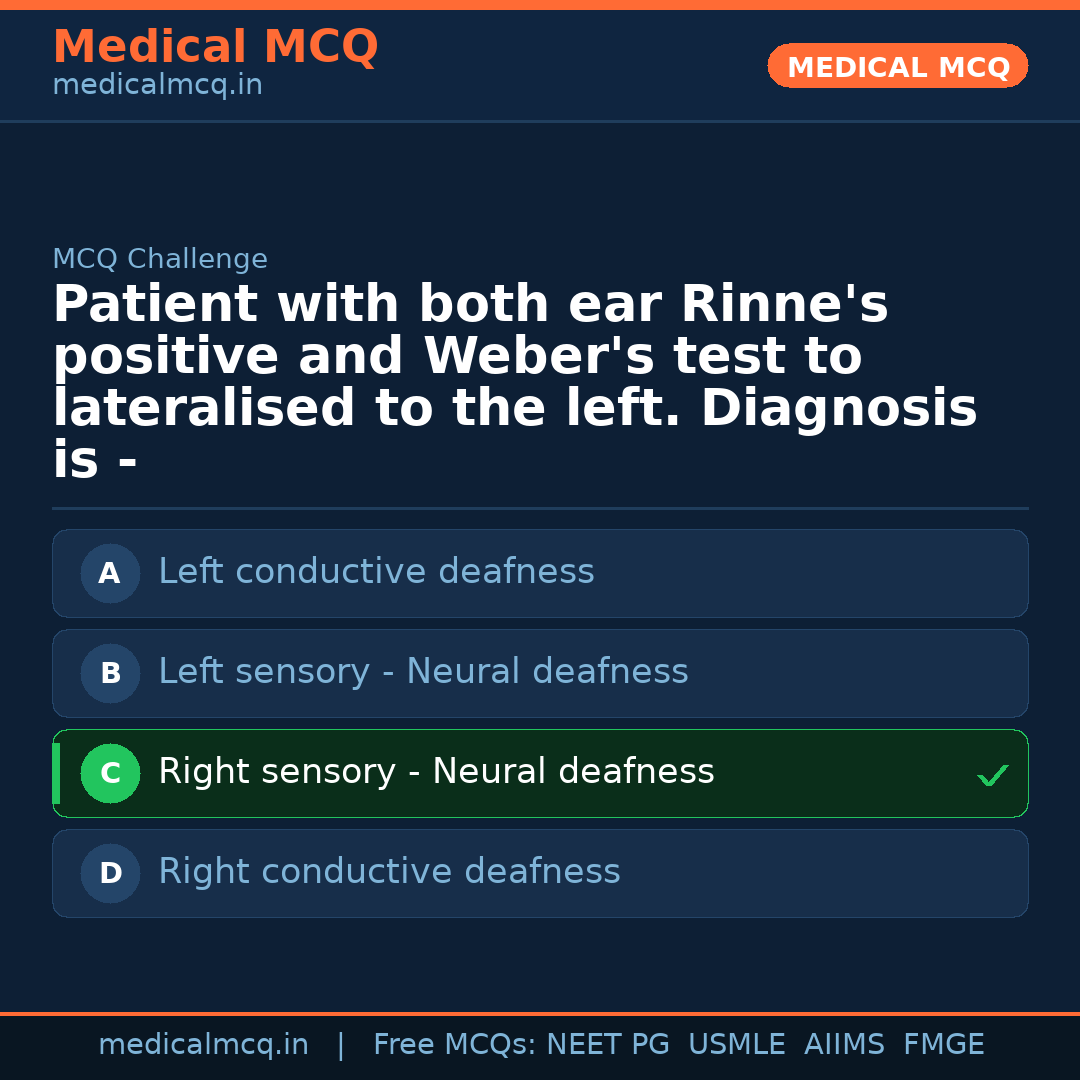
Task: Pick "Right sensory - Neural deafness" answer text
Action: (x=436, y=772)
